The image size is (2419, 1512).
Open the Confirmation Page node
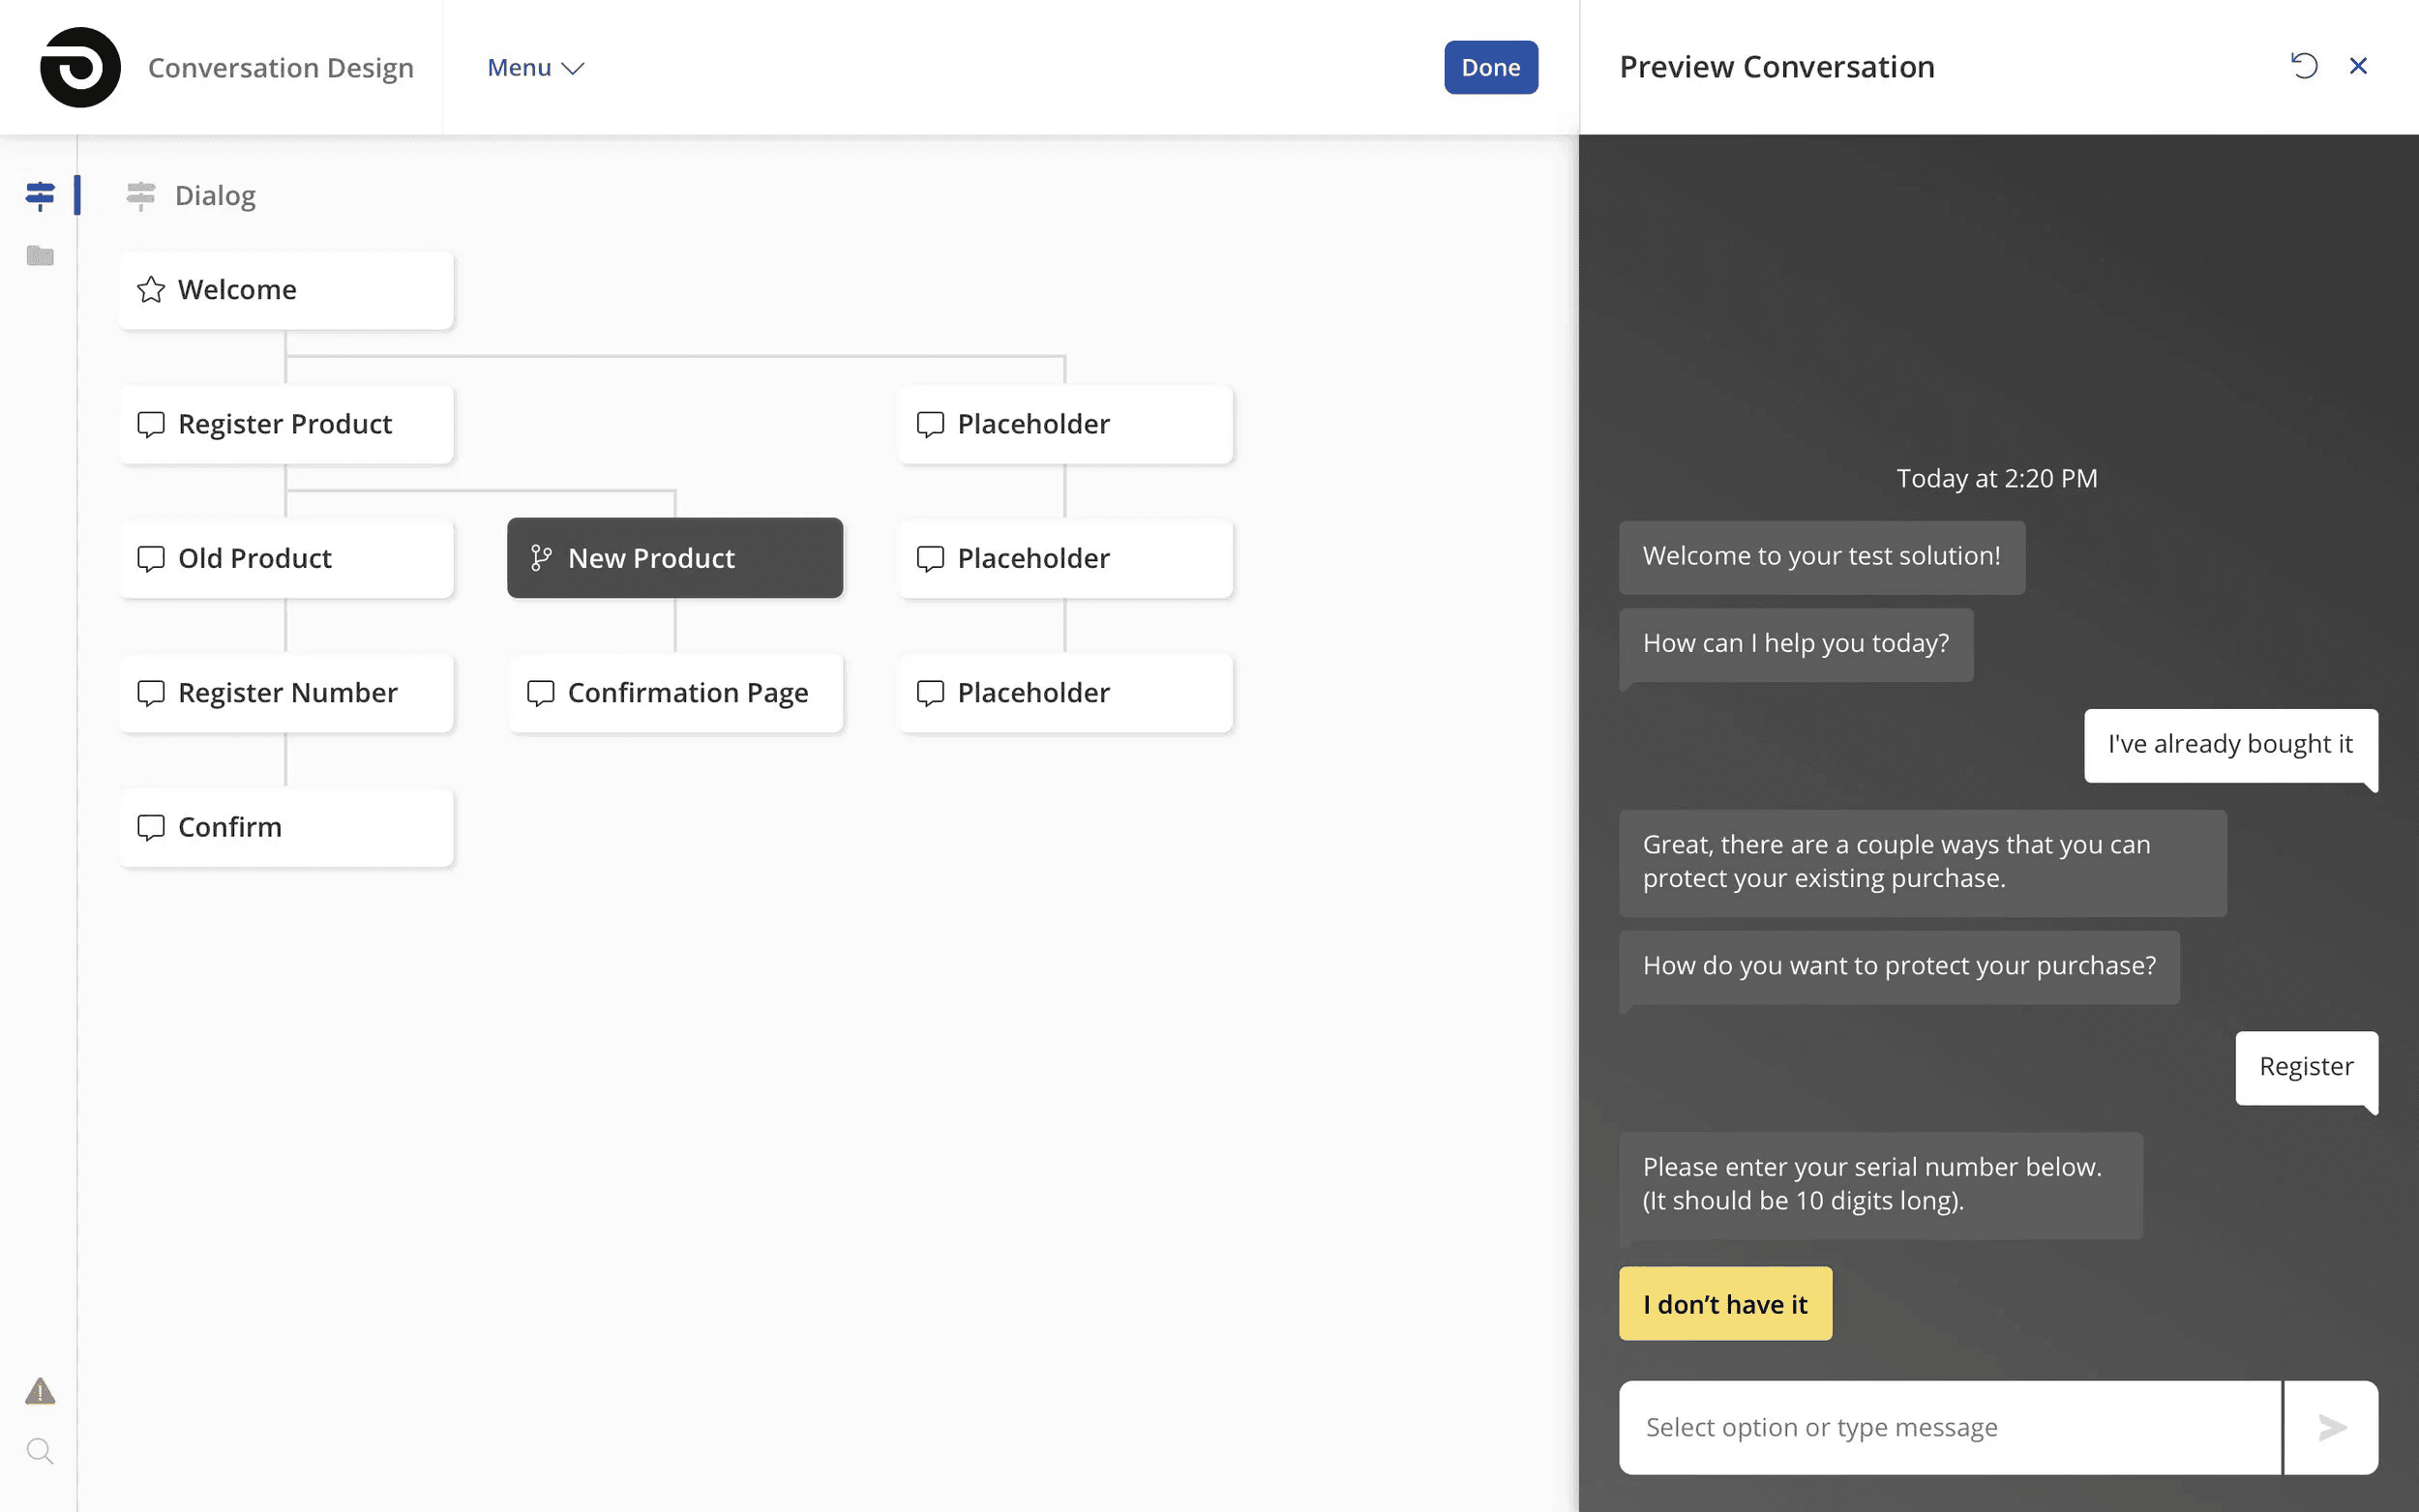tap(675, 693)
